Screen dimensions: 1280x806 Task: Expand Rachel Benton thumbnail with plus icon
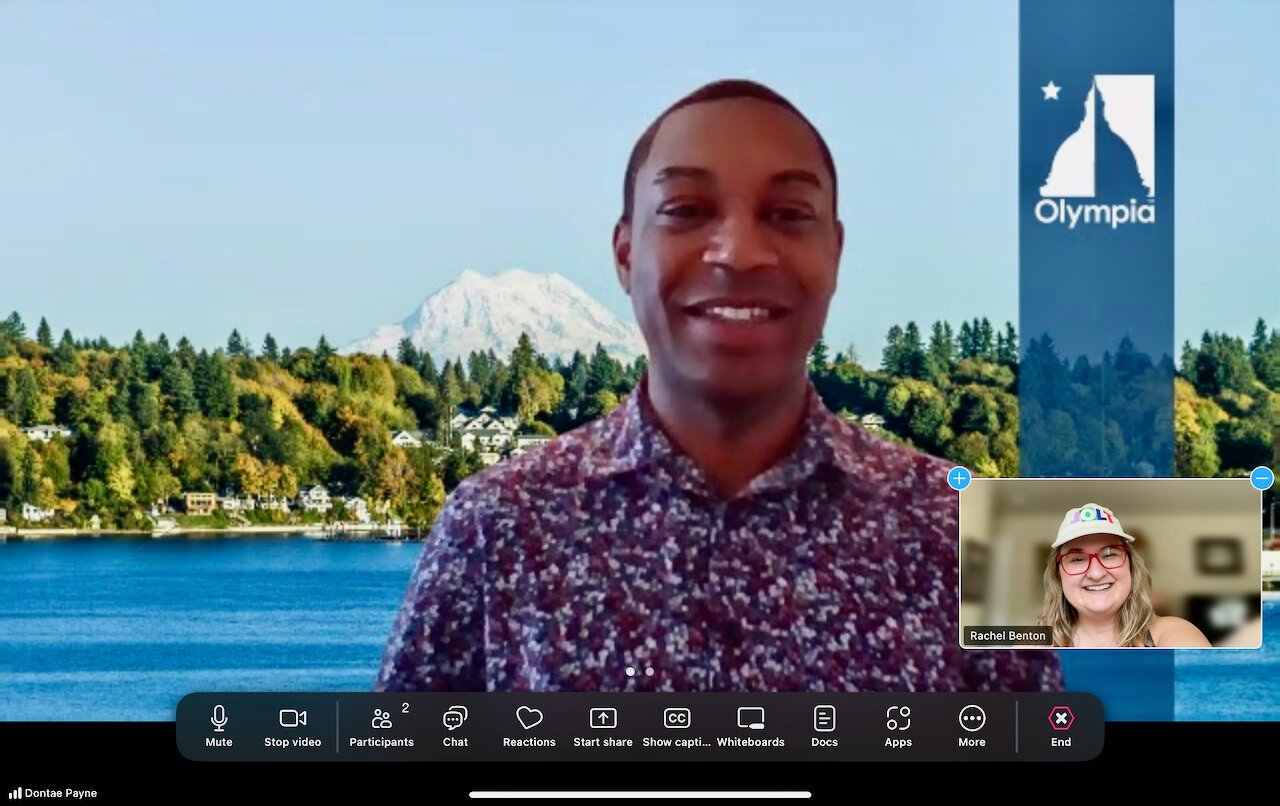[x=959, y=478]
